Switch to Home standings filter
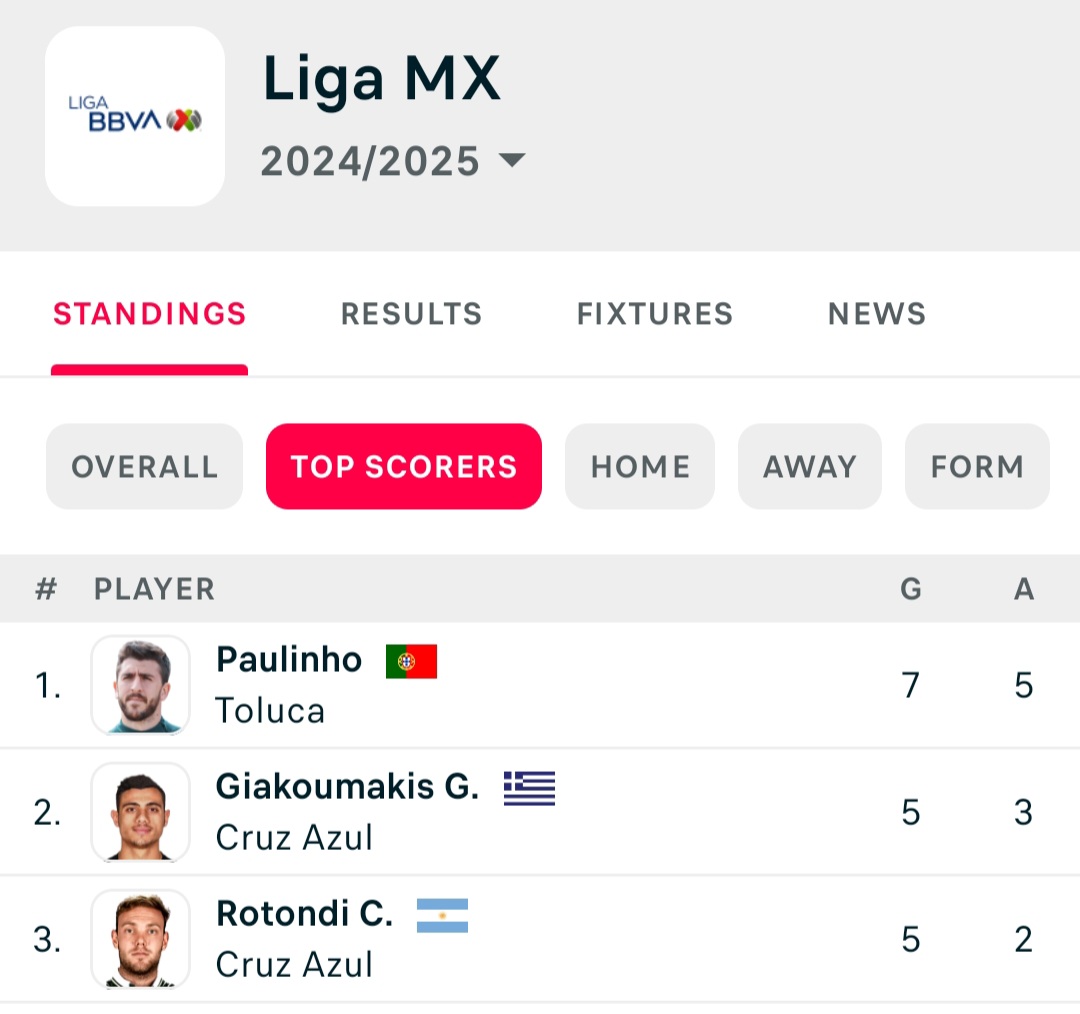1080x1014 pixels. (640, 467)
